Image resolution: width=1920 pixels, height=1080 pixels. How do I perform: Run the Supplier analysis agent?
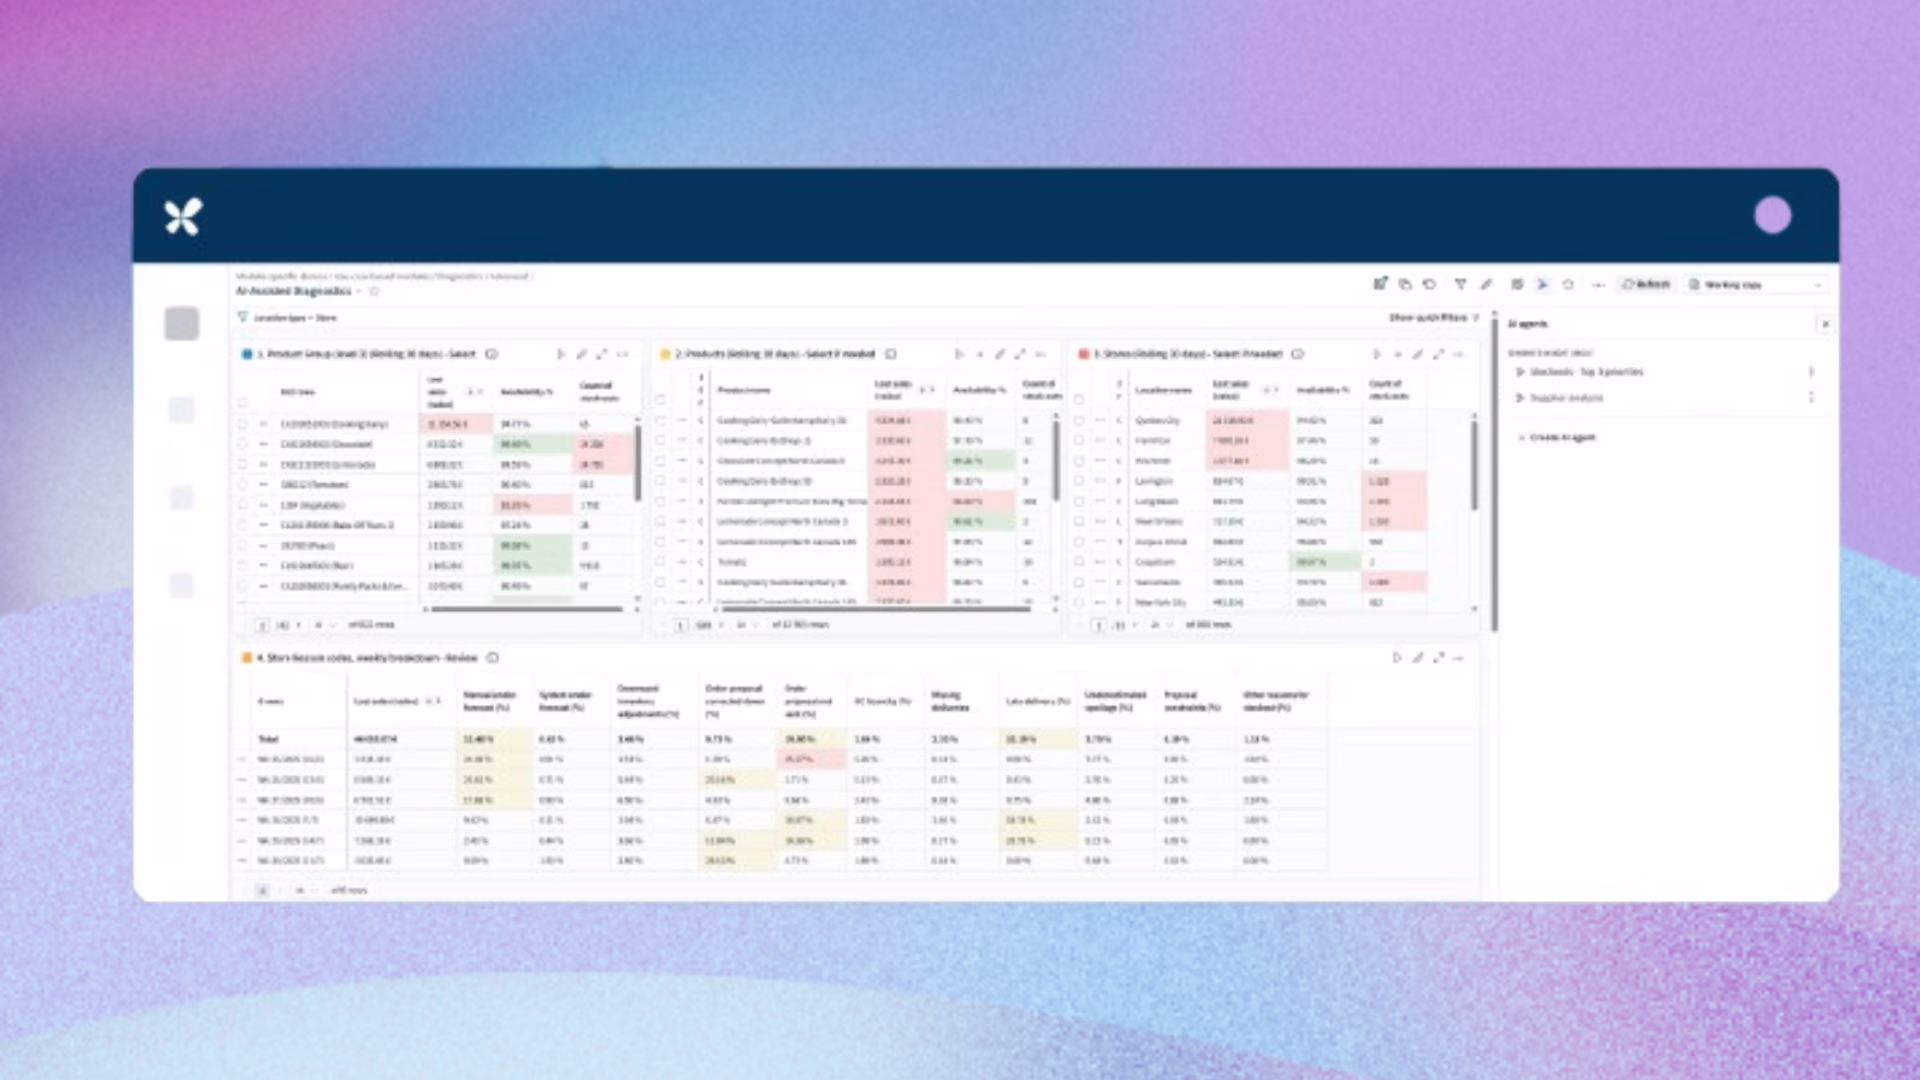click(1521, 398)
